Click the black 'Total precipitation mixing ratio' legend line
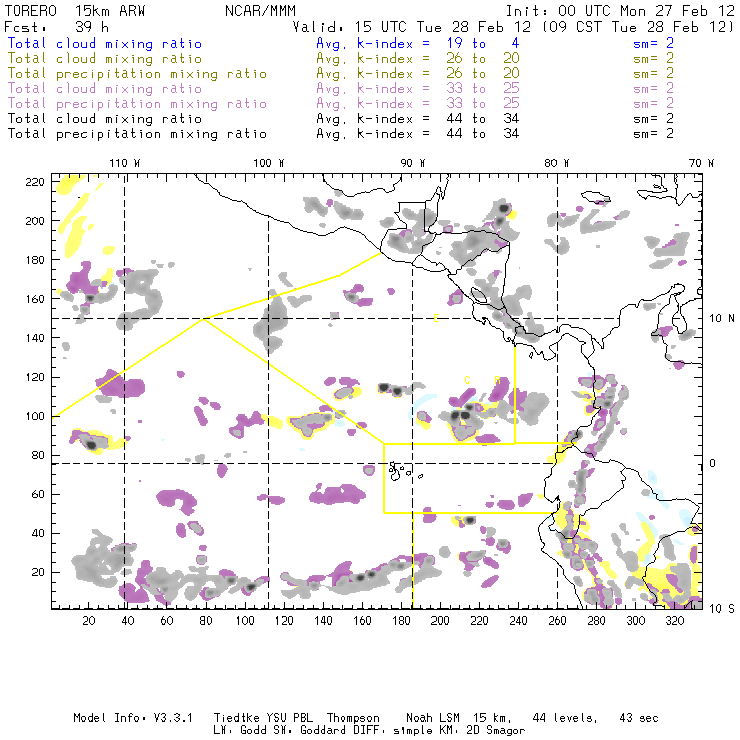740x740 pixels. tap(137, 134)
